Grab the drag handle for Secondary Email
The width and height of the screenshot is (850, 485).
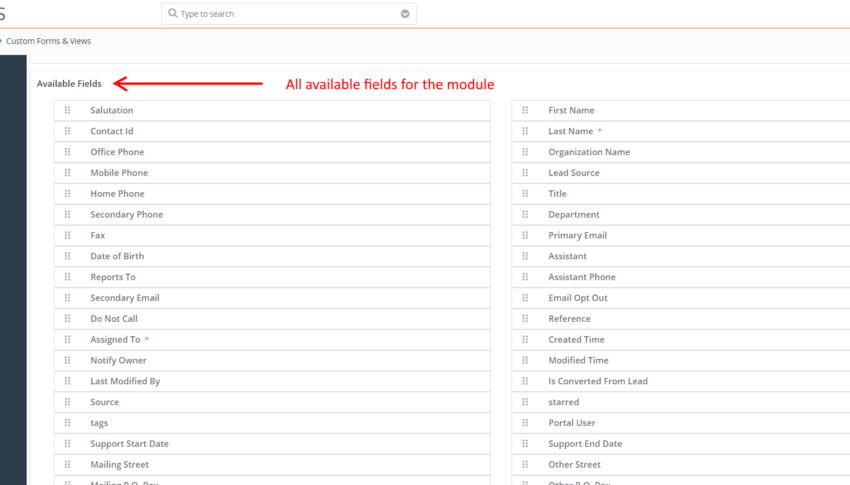coord(67,298)
